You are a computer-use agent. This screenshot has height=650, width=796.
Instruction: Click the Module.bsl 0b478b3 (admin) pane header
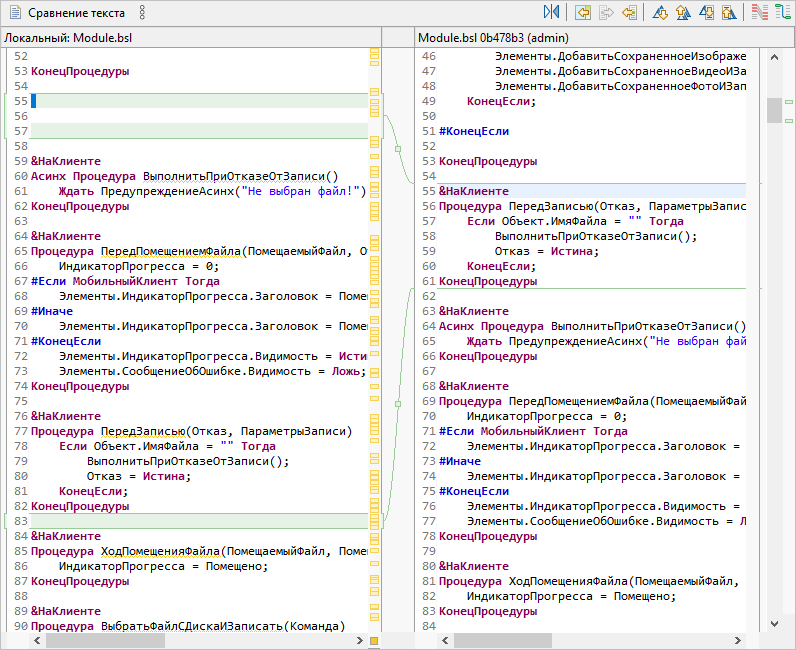click(x=493, y=37)
